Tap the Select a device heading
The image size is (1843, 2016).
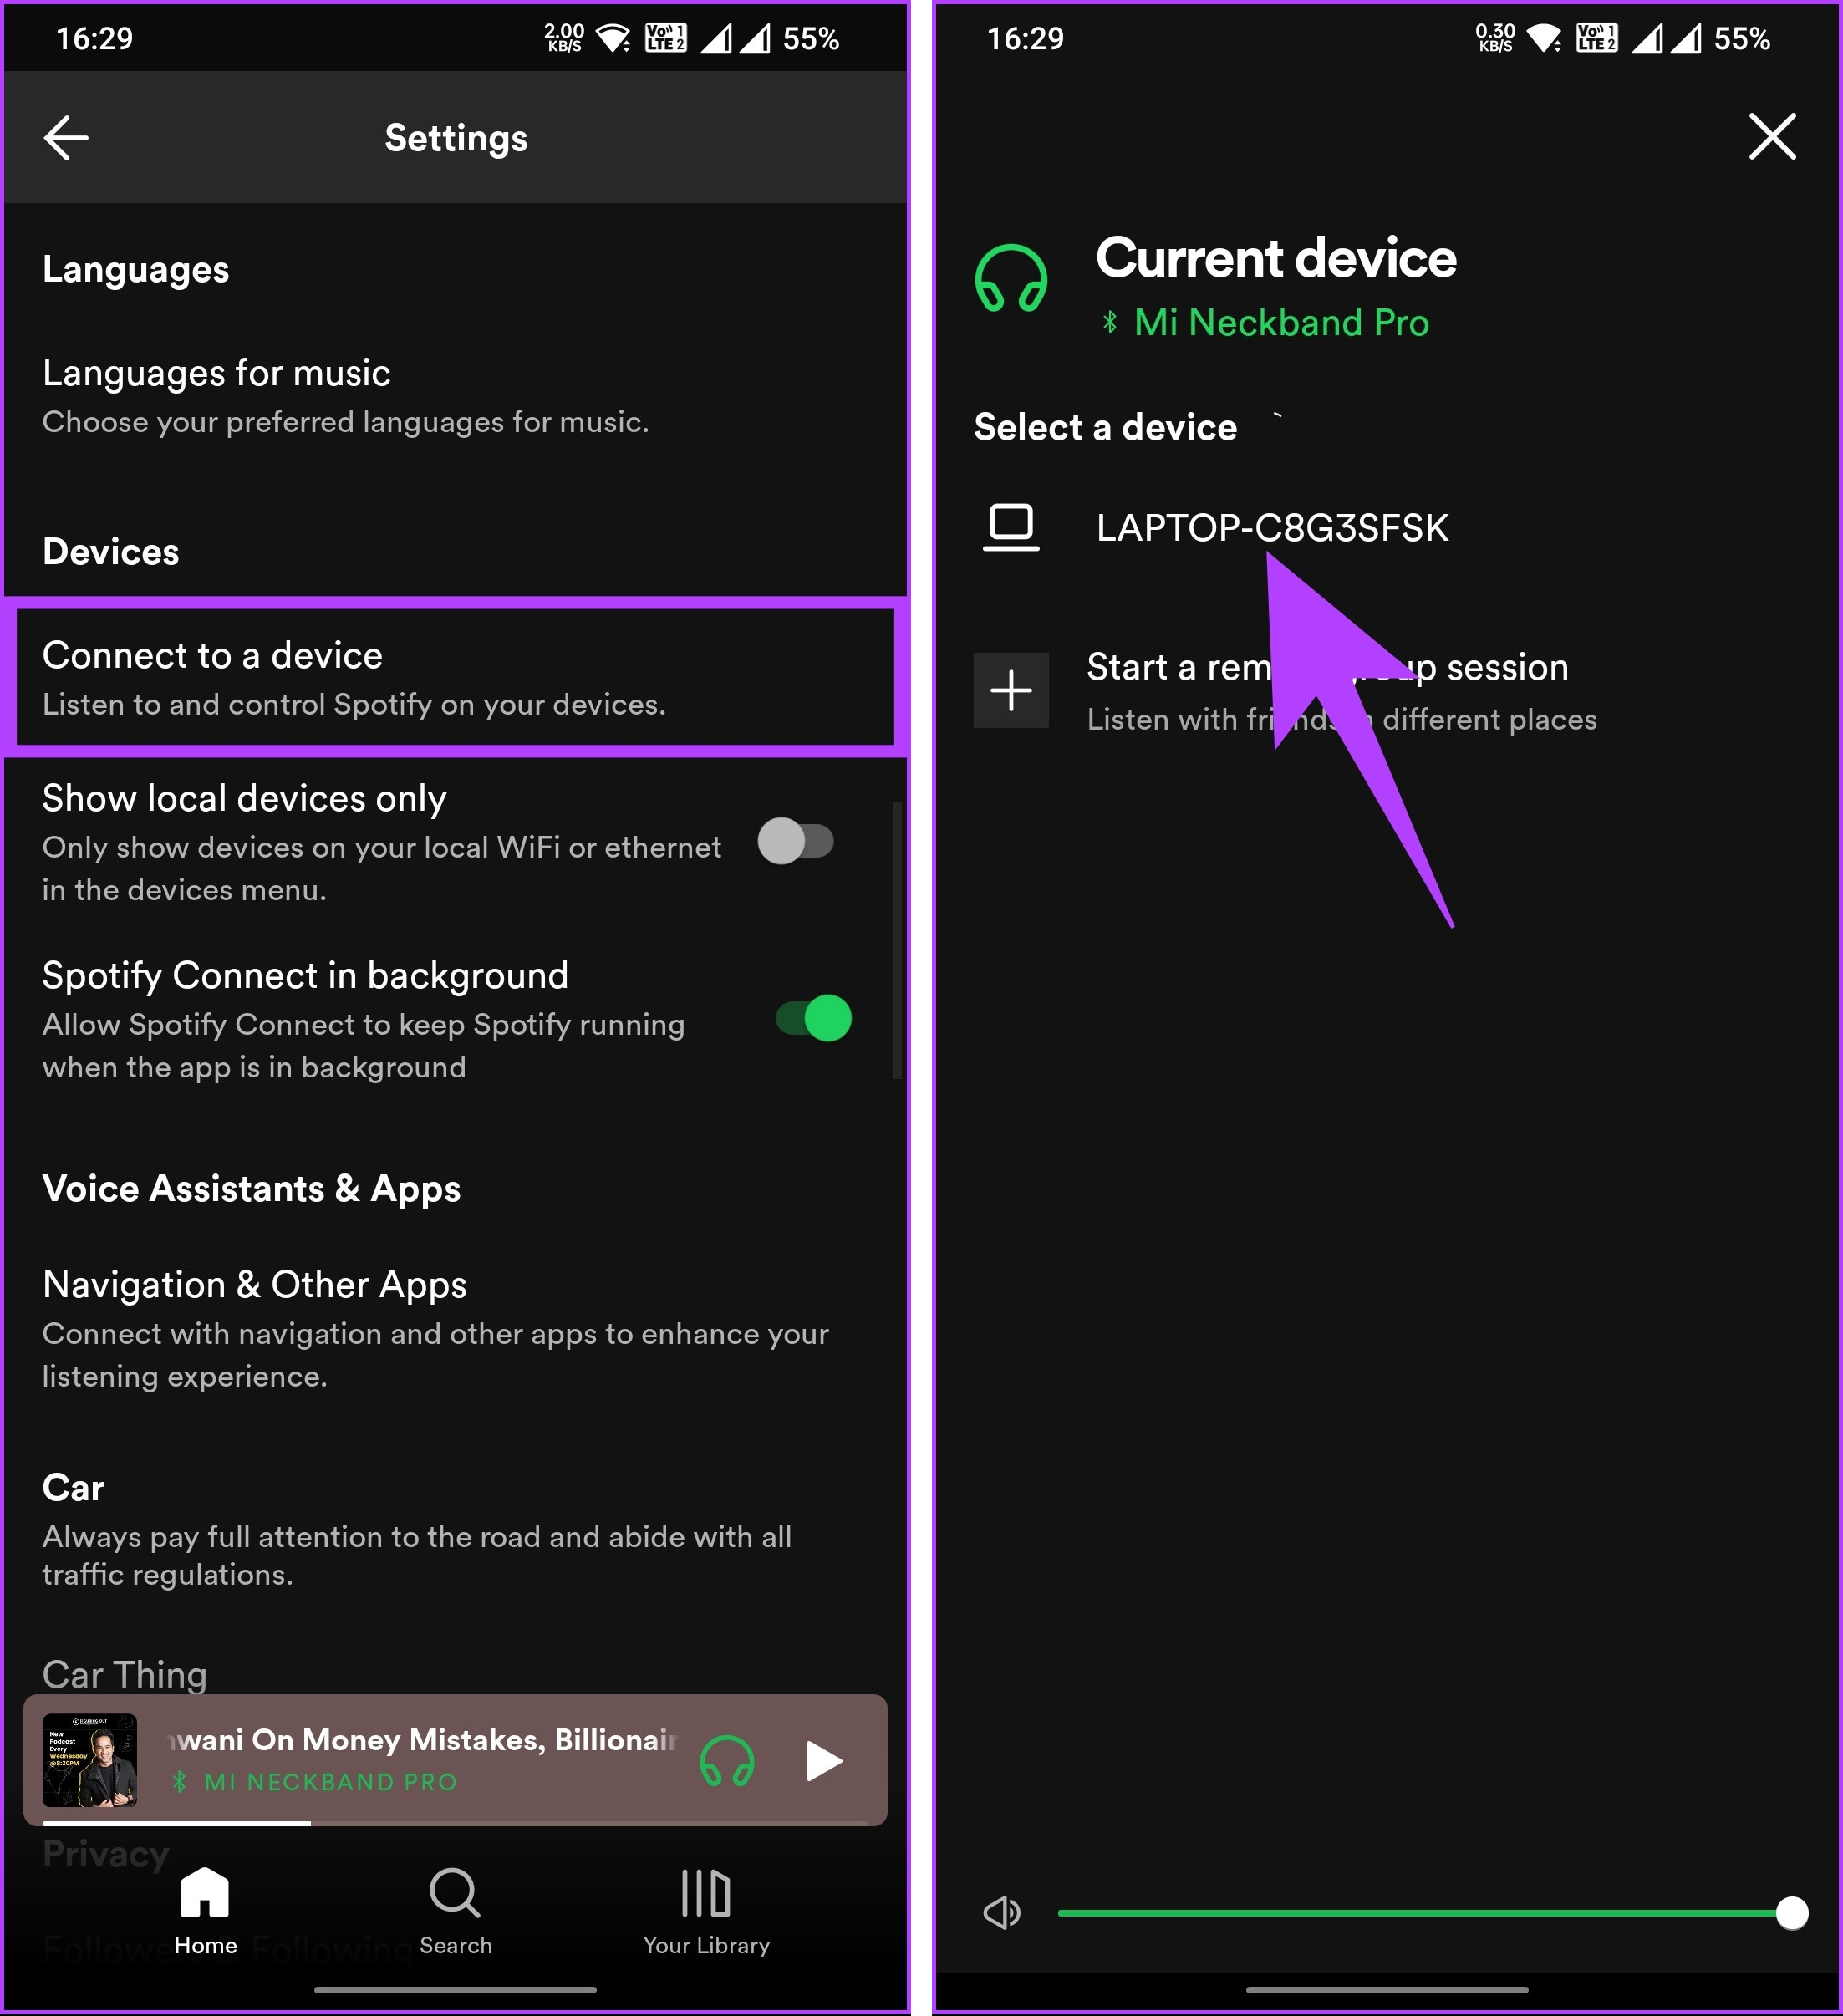(1105, 427)
